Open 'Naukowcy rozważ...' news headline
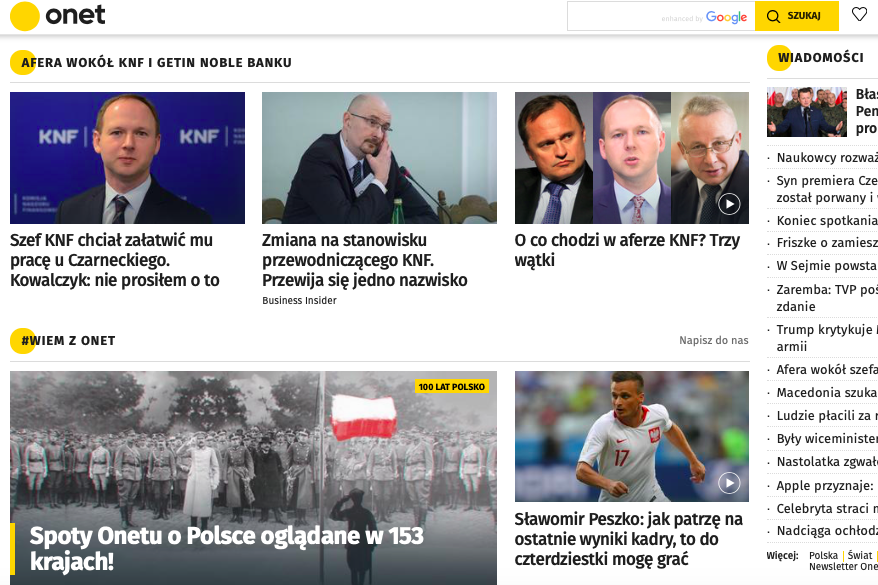The image size is (878, 585). pos(826,158)
